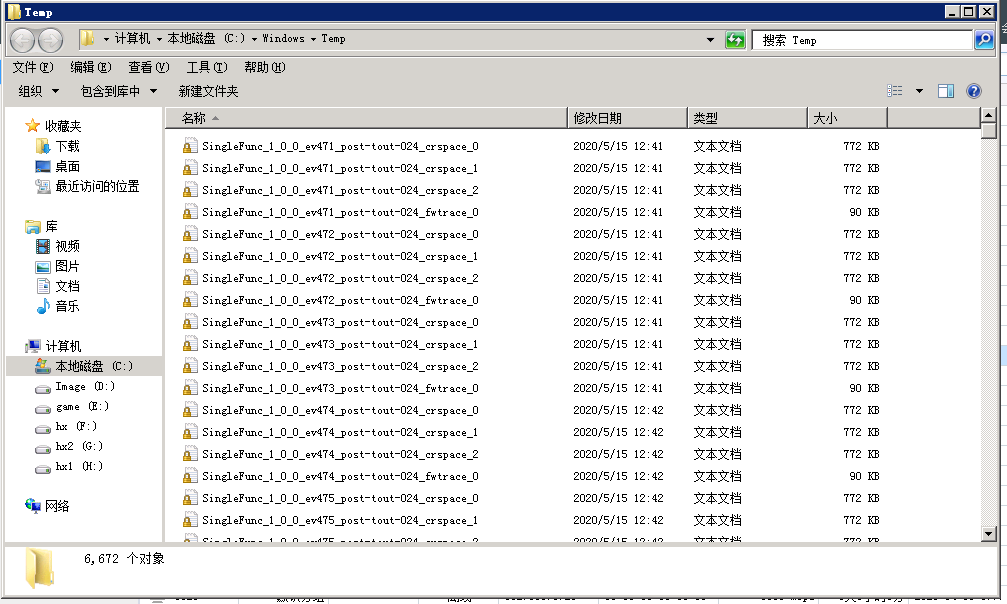Viewport: 1007px width, 604px height.
Task: Refresh the Temp folder view
Action: [735, 40]
